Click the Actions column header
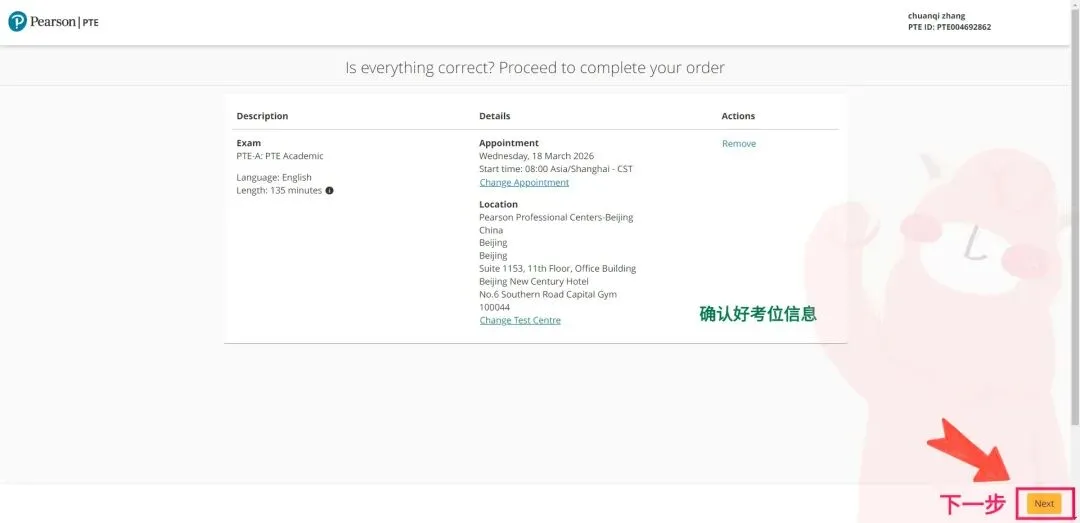 click(738, 116)
